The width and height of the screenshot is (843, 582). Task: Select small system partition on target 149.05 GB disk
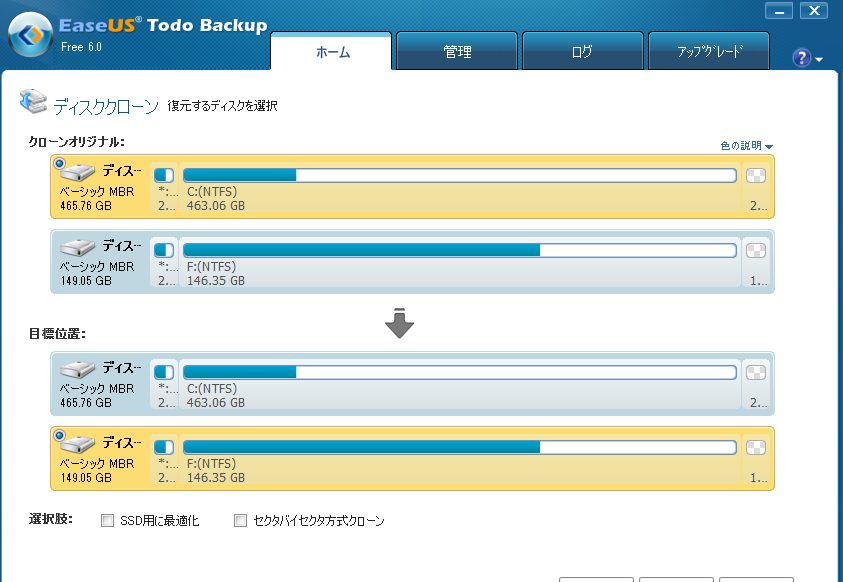click(164, 447)
